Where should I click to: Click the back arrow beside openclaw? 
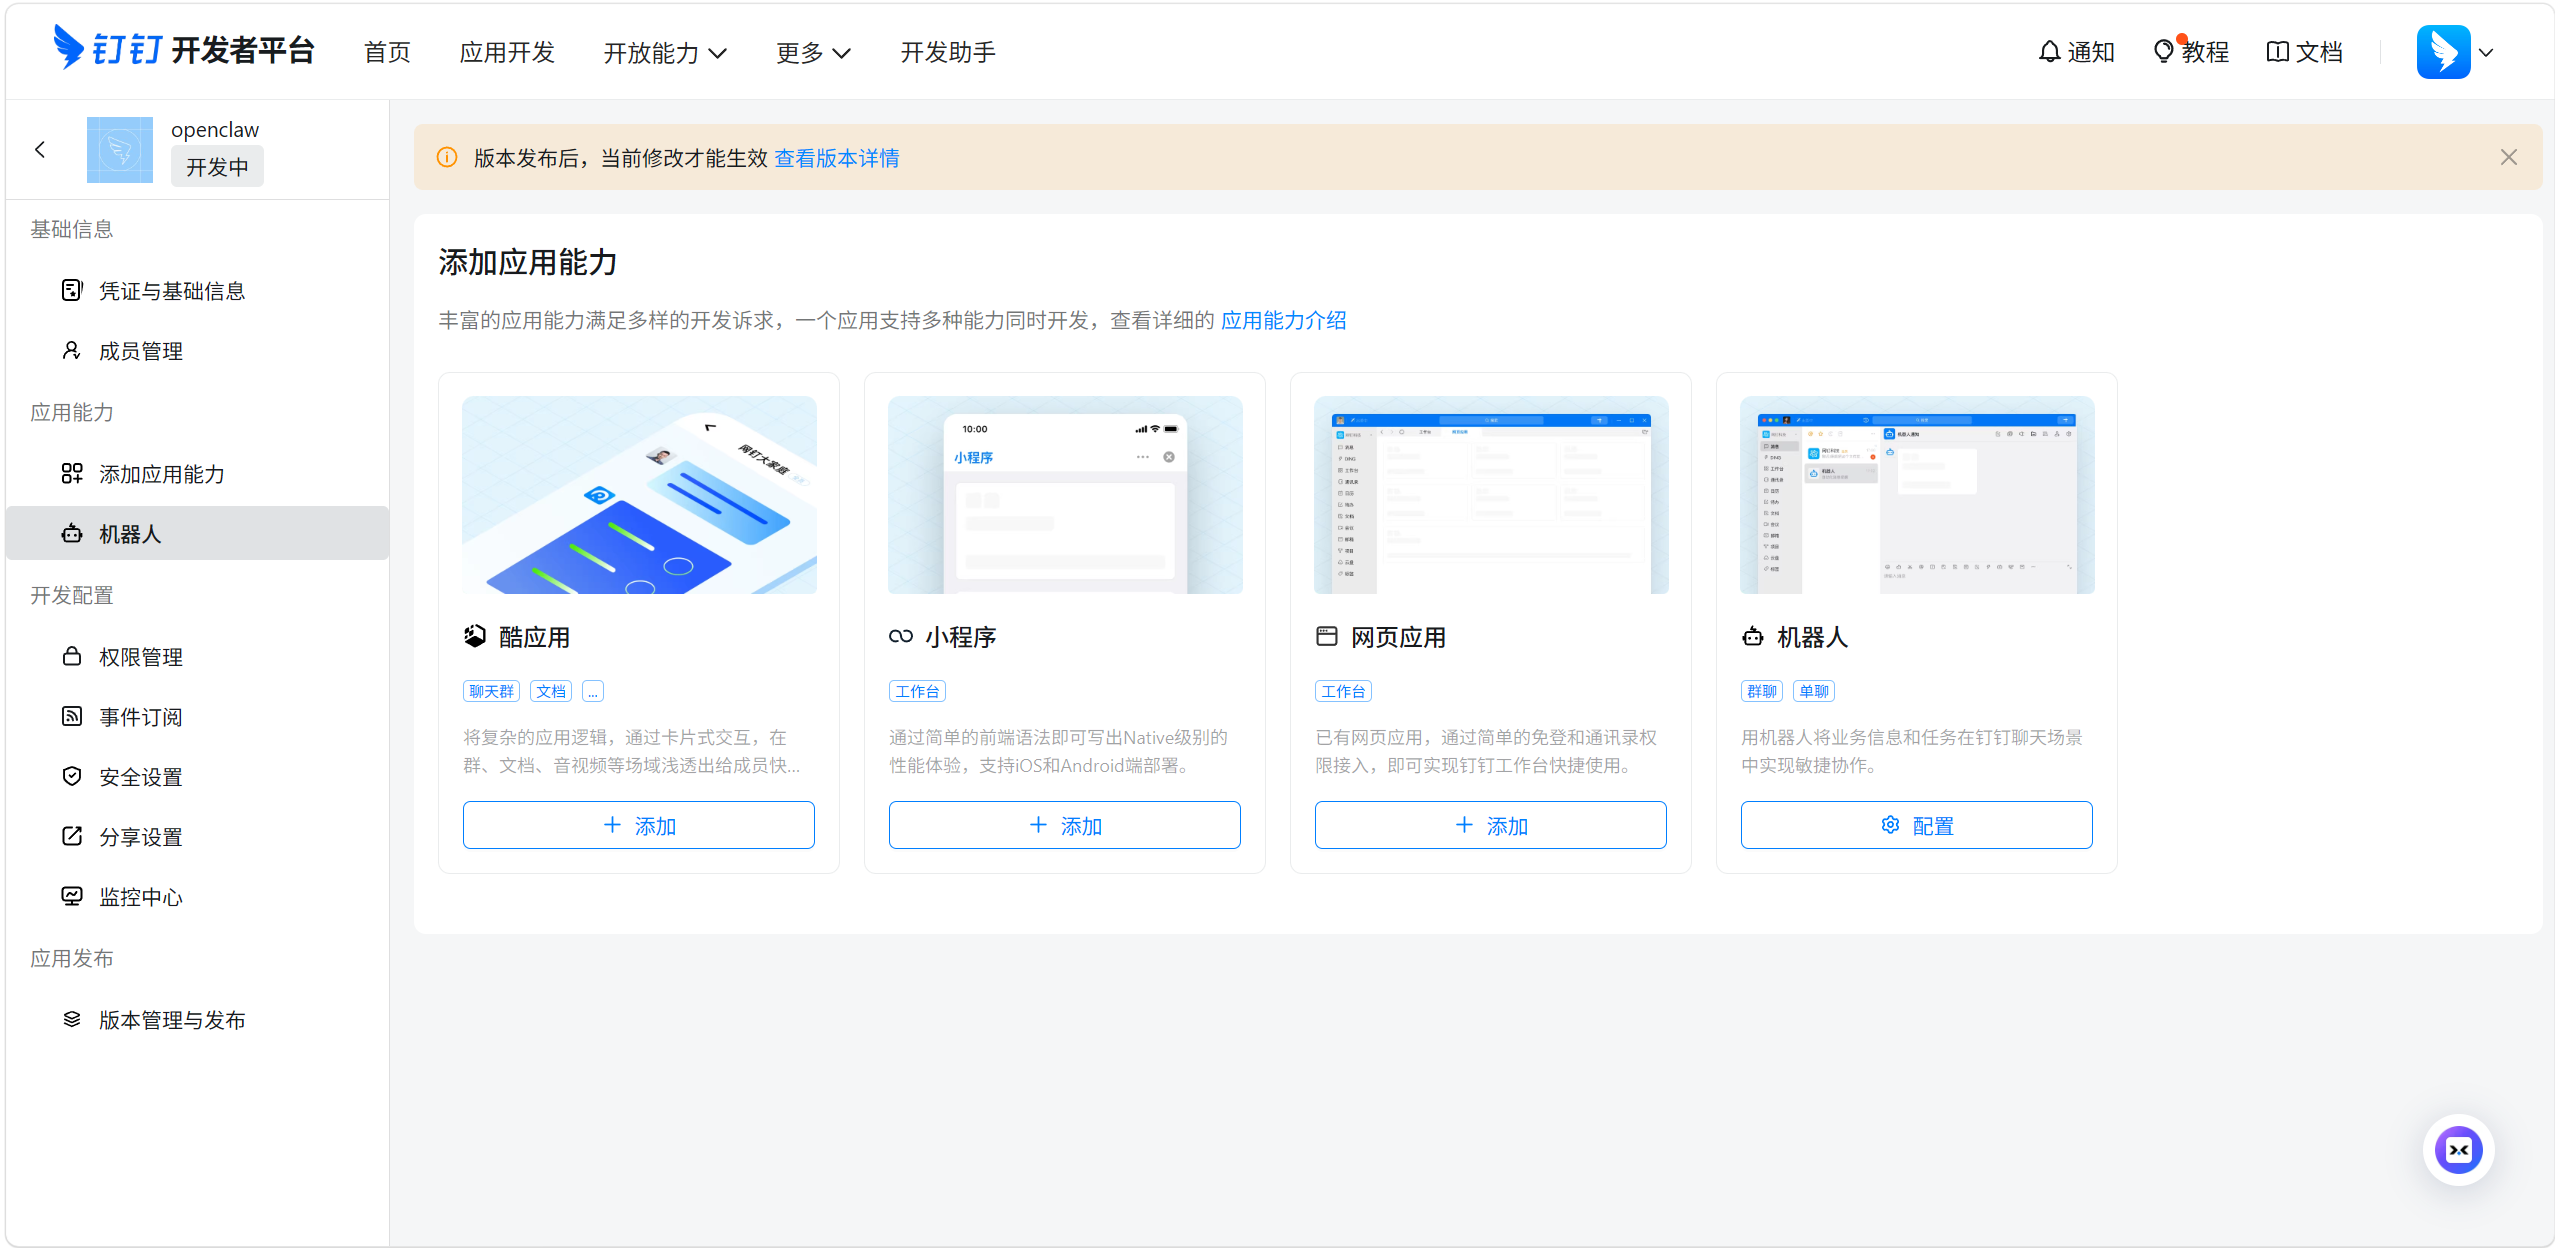40,150
